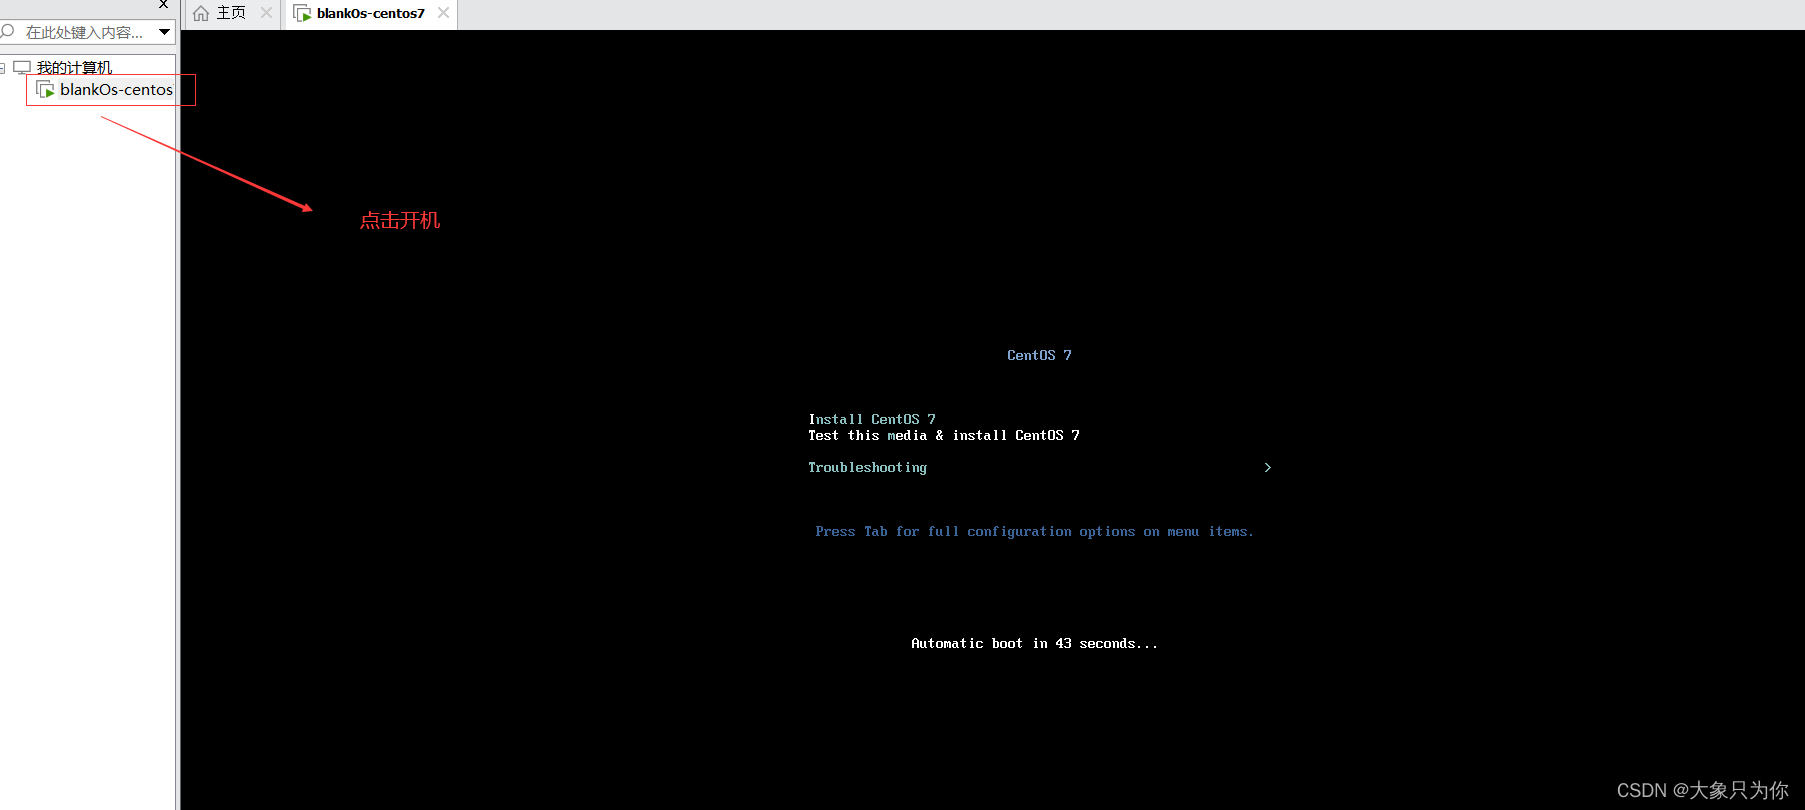
Task: Click the home icon on 主页 tab
Action: pos(201,13)
